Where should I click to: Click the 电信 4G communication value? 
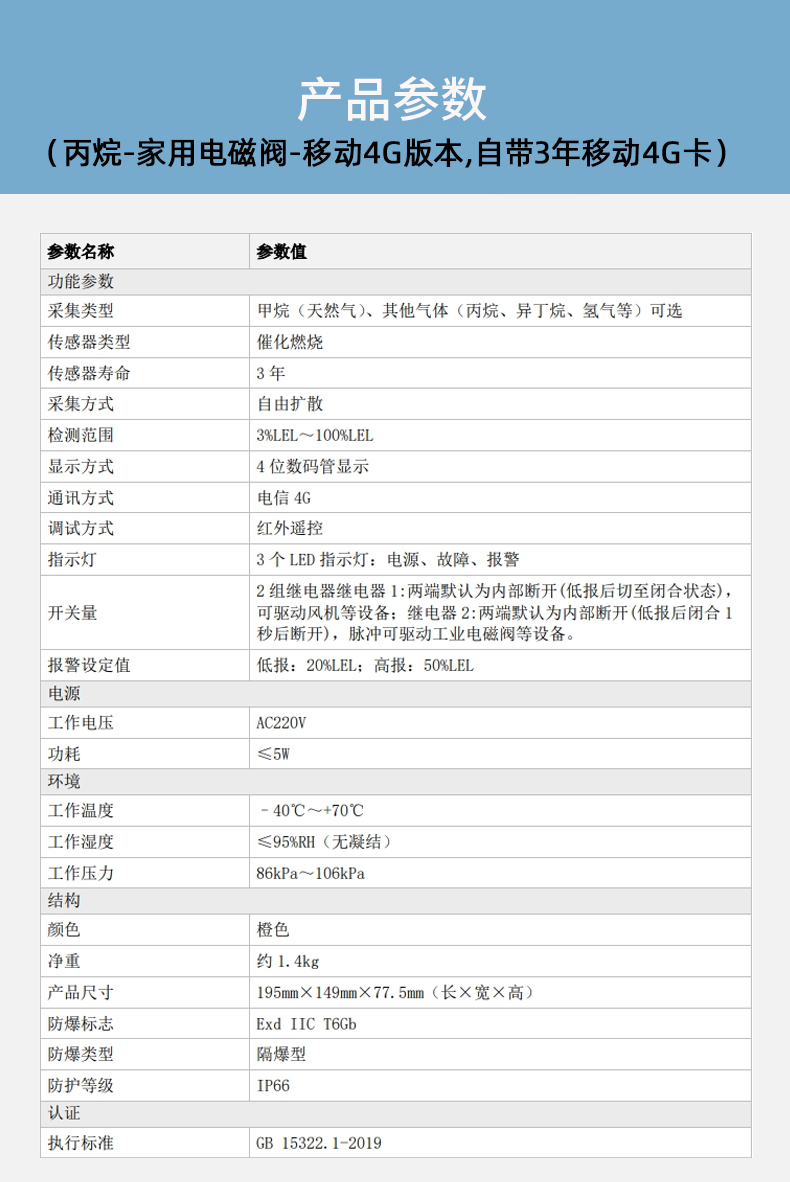click(284, 498)
